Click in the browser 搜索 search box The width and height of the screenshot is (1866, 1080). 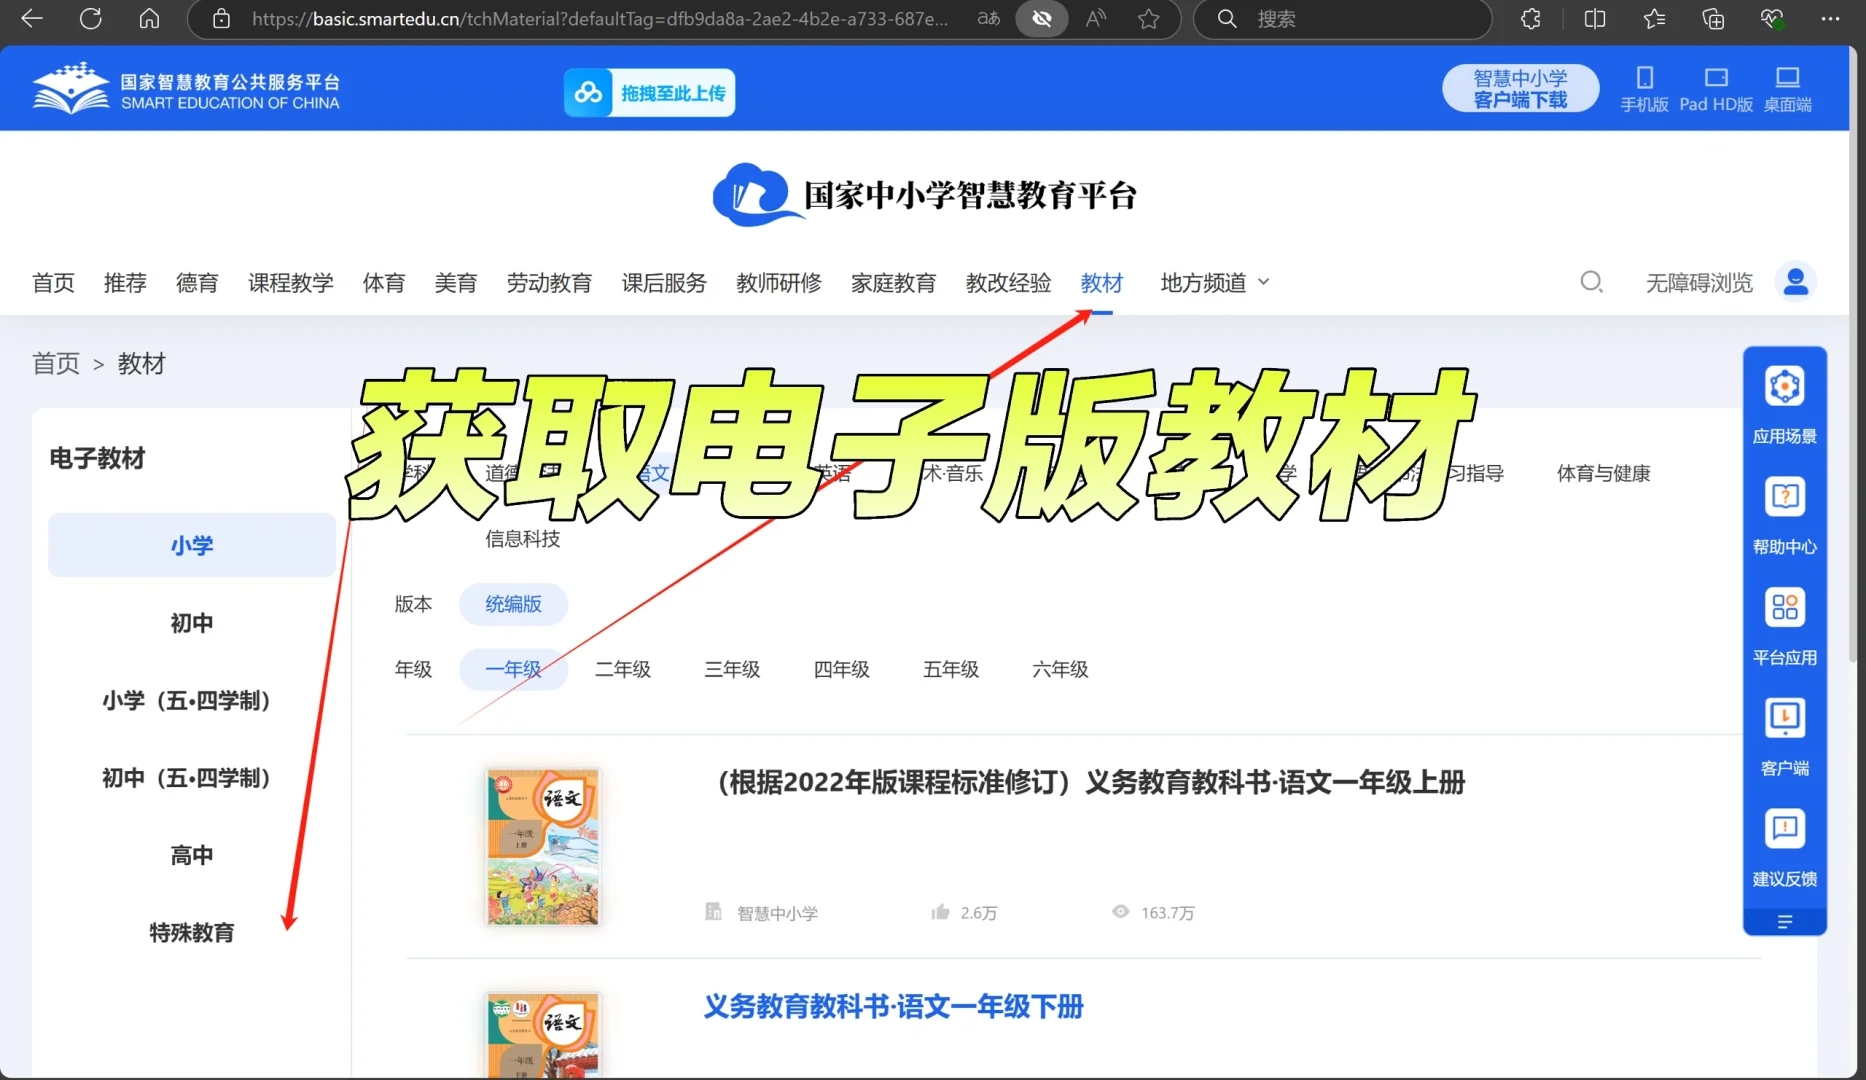(1342, 19)
